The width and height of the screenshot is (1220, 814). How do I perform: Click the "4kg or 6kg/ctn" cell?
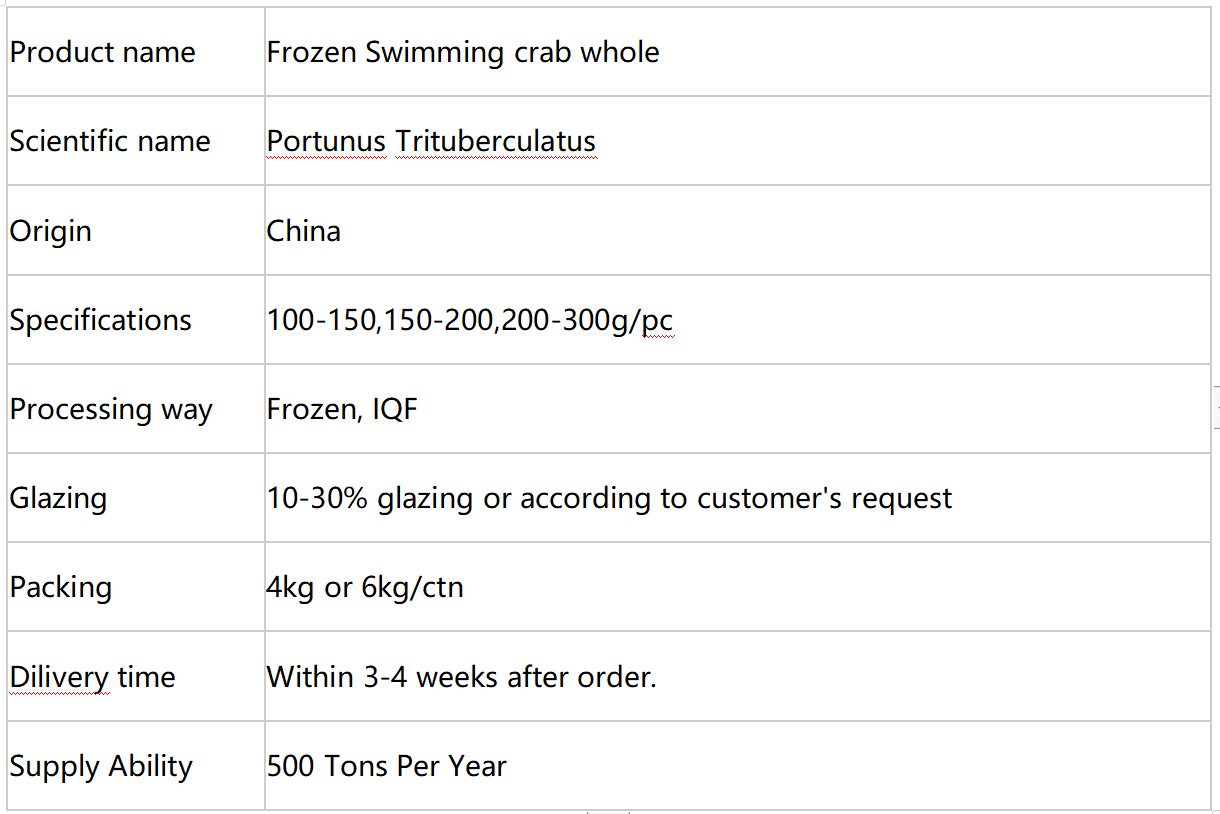coord(737,586)
